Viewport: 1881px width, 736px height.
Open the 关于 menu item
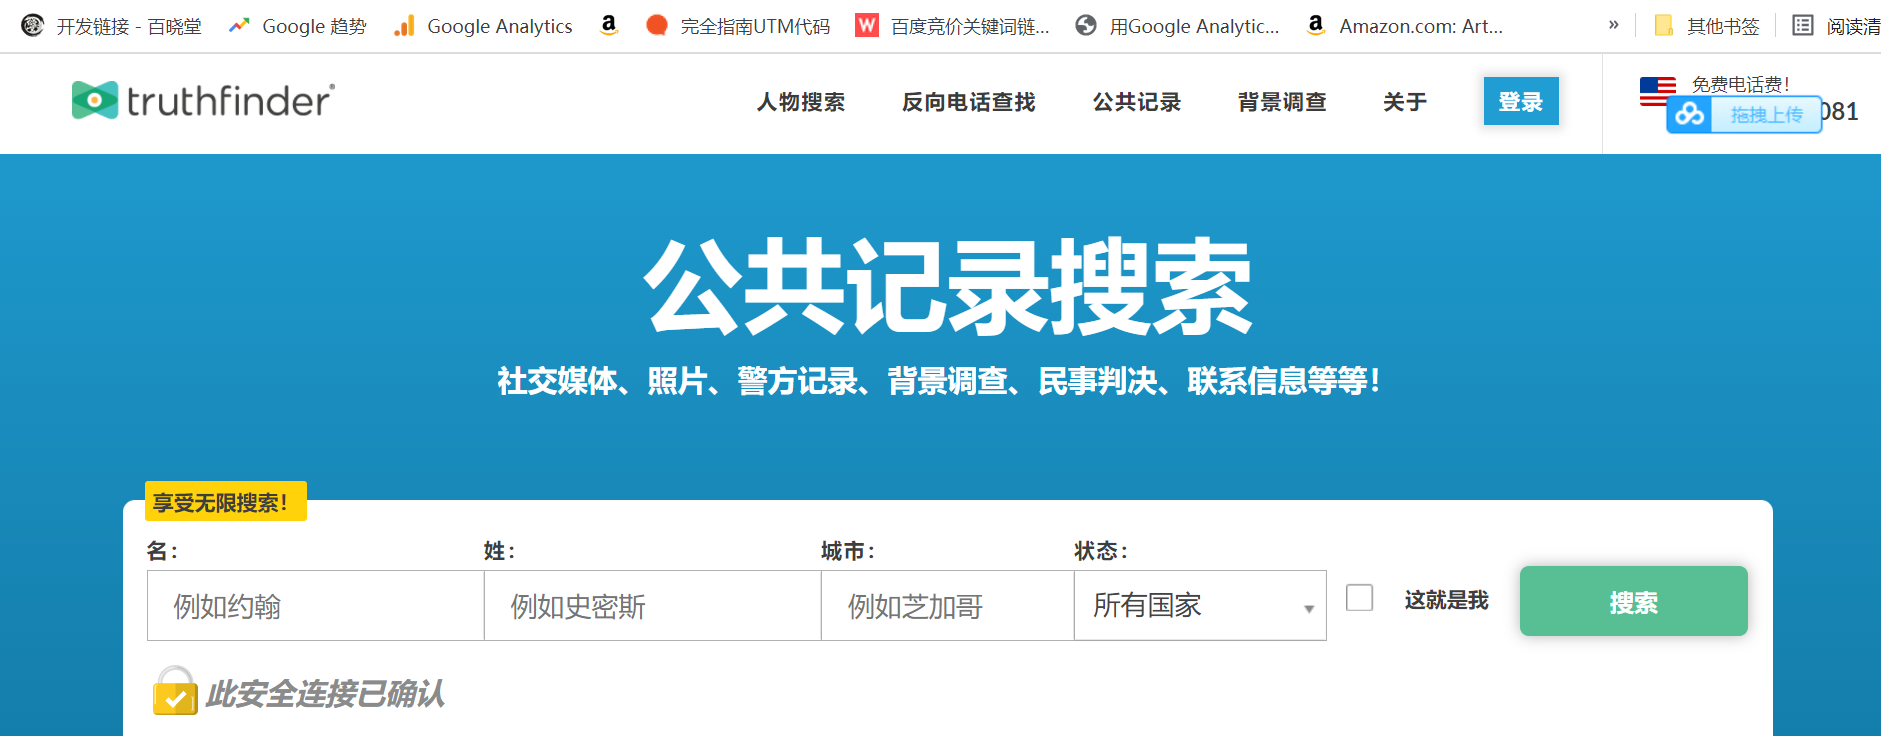[x=1404, y=102]
